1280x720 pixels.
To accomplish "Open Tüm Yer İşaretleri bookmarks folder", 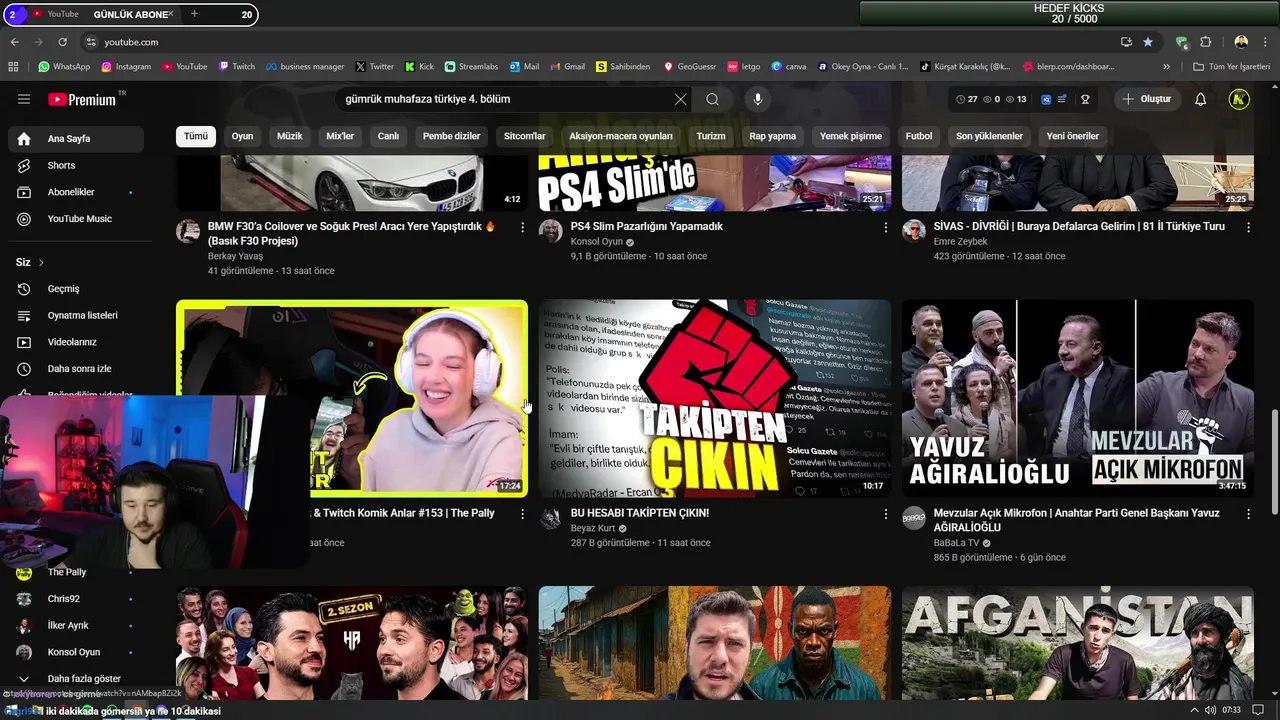I will coord(1232,67).
